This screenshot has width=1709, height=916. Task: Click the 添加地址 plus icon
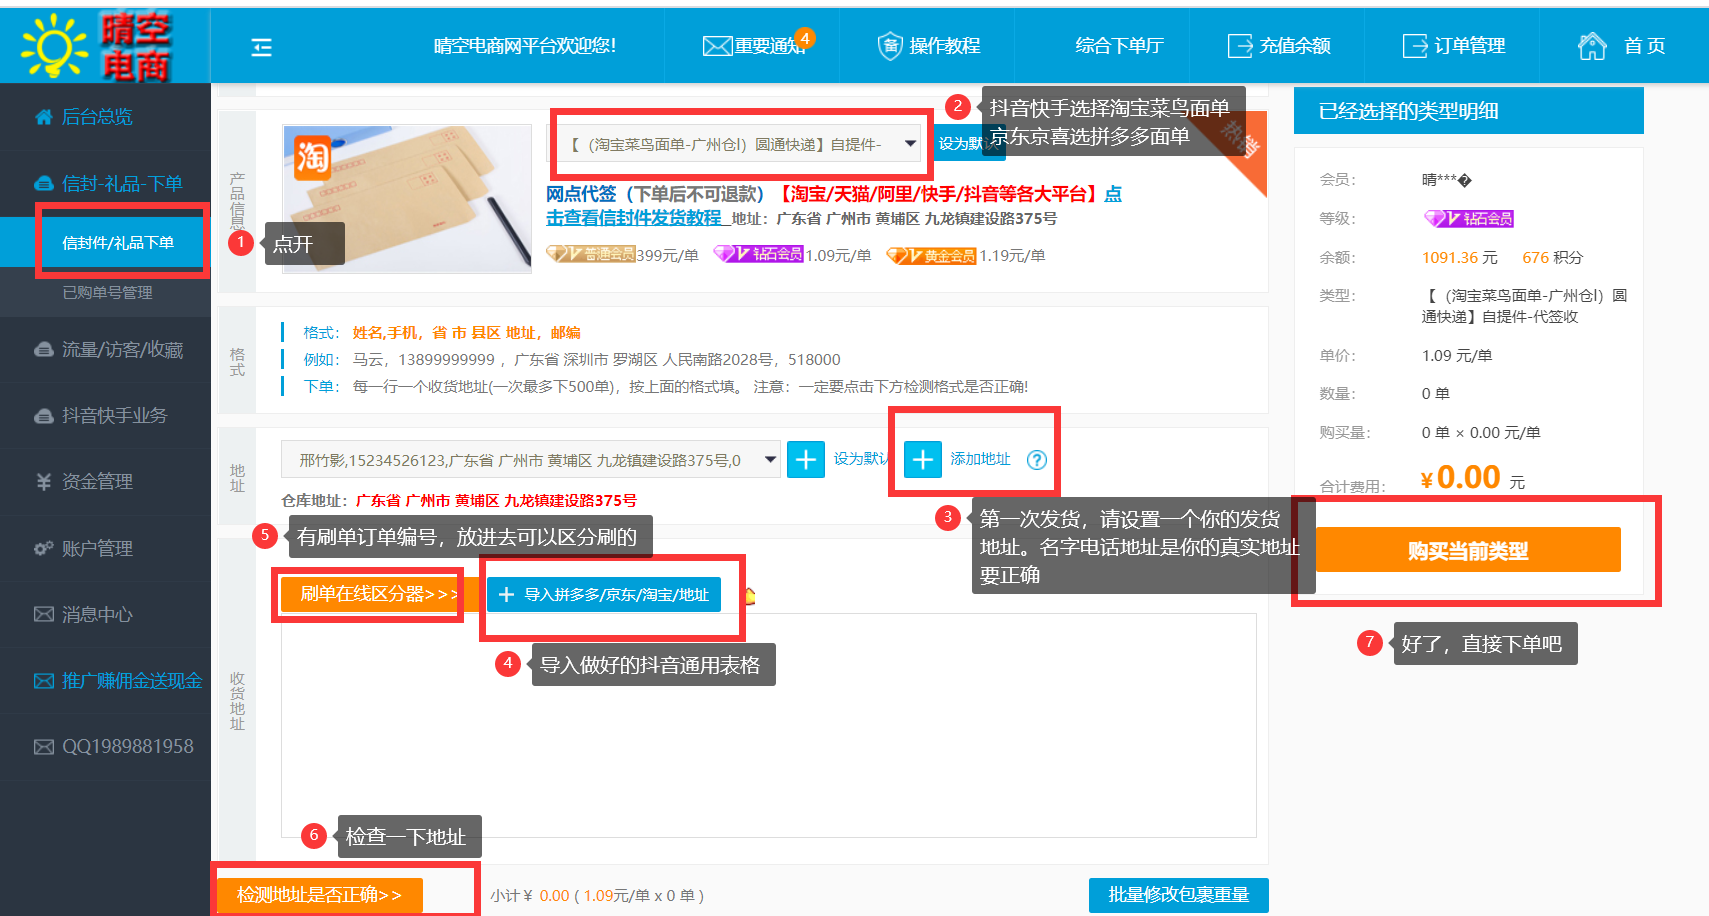click(x=923, y=459)
